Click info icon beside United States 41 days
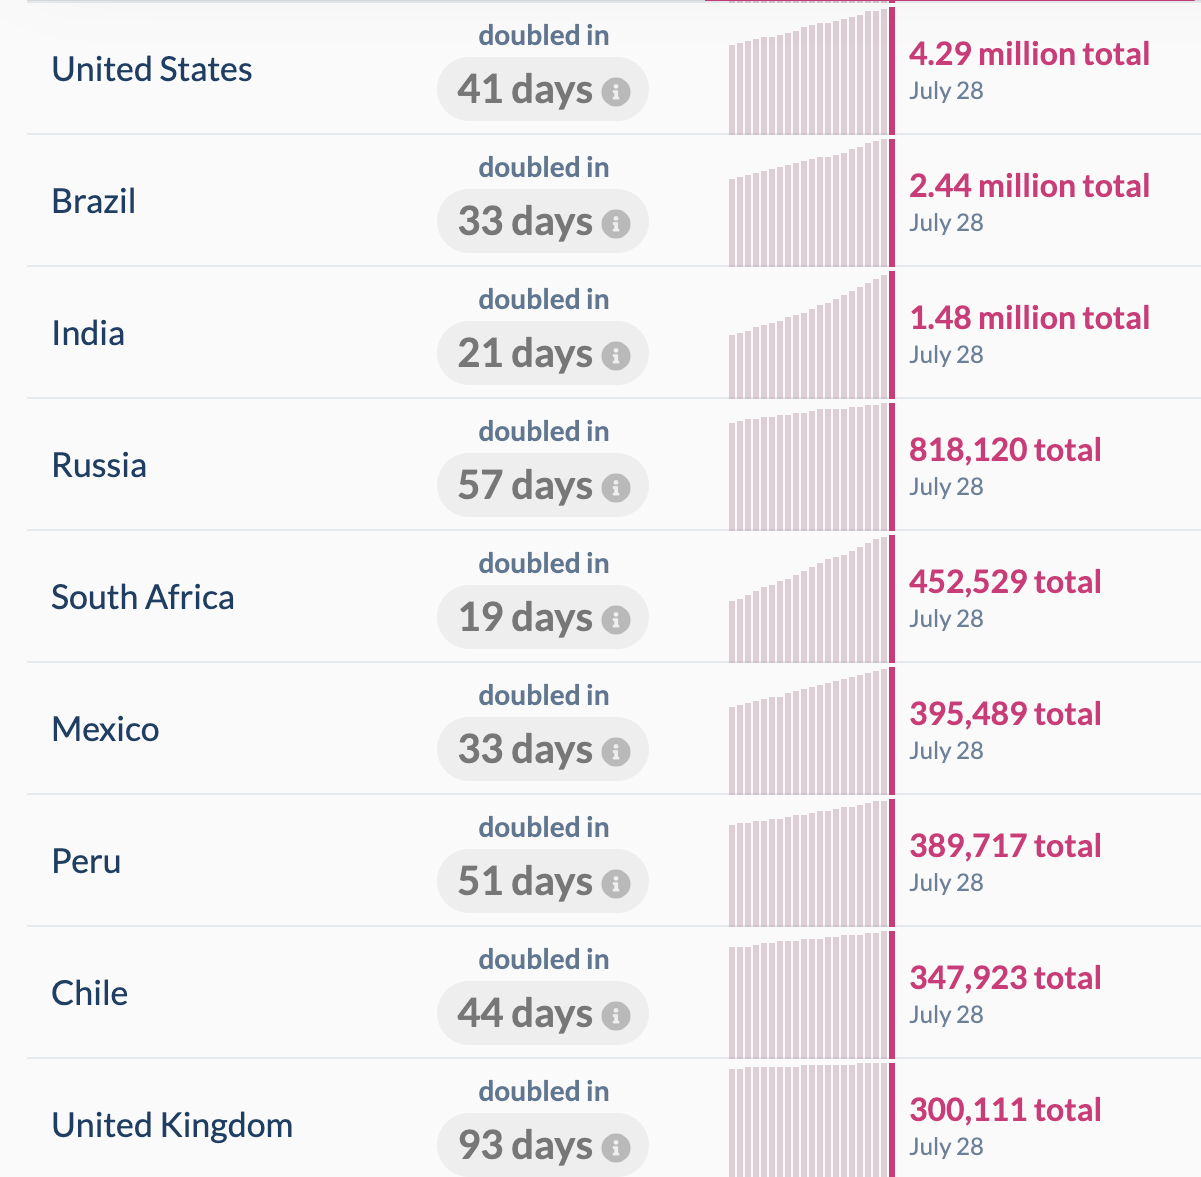The width and height of the screenshot is (1201, 1177). 616,92
